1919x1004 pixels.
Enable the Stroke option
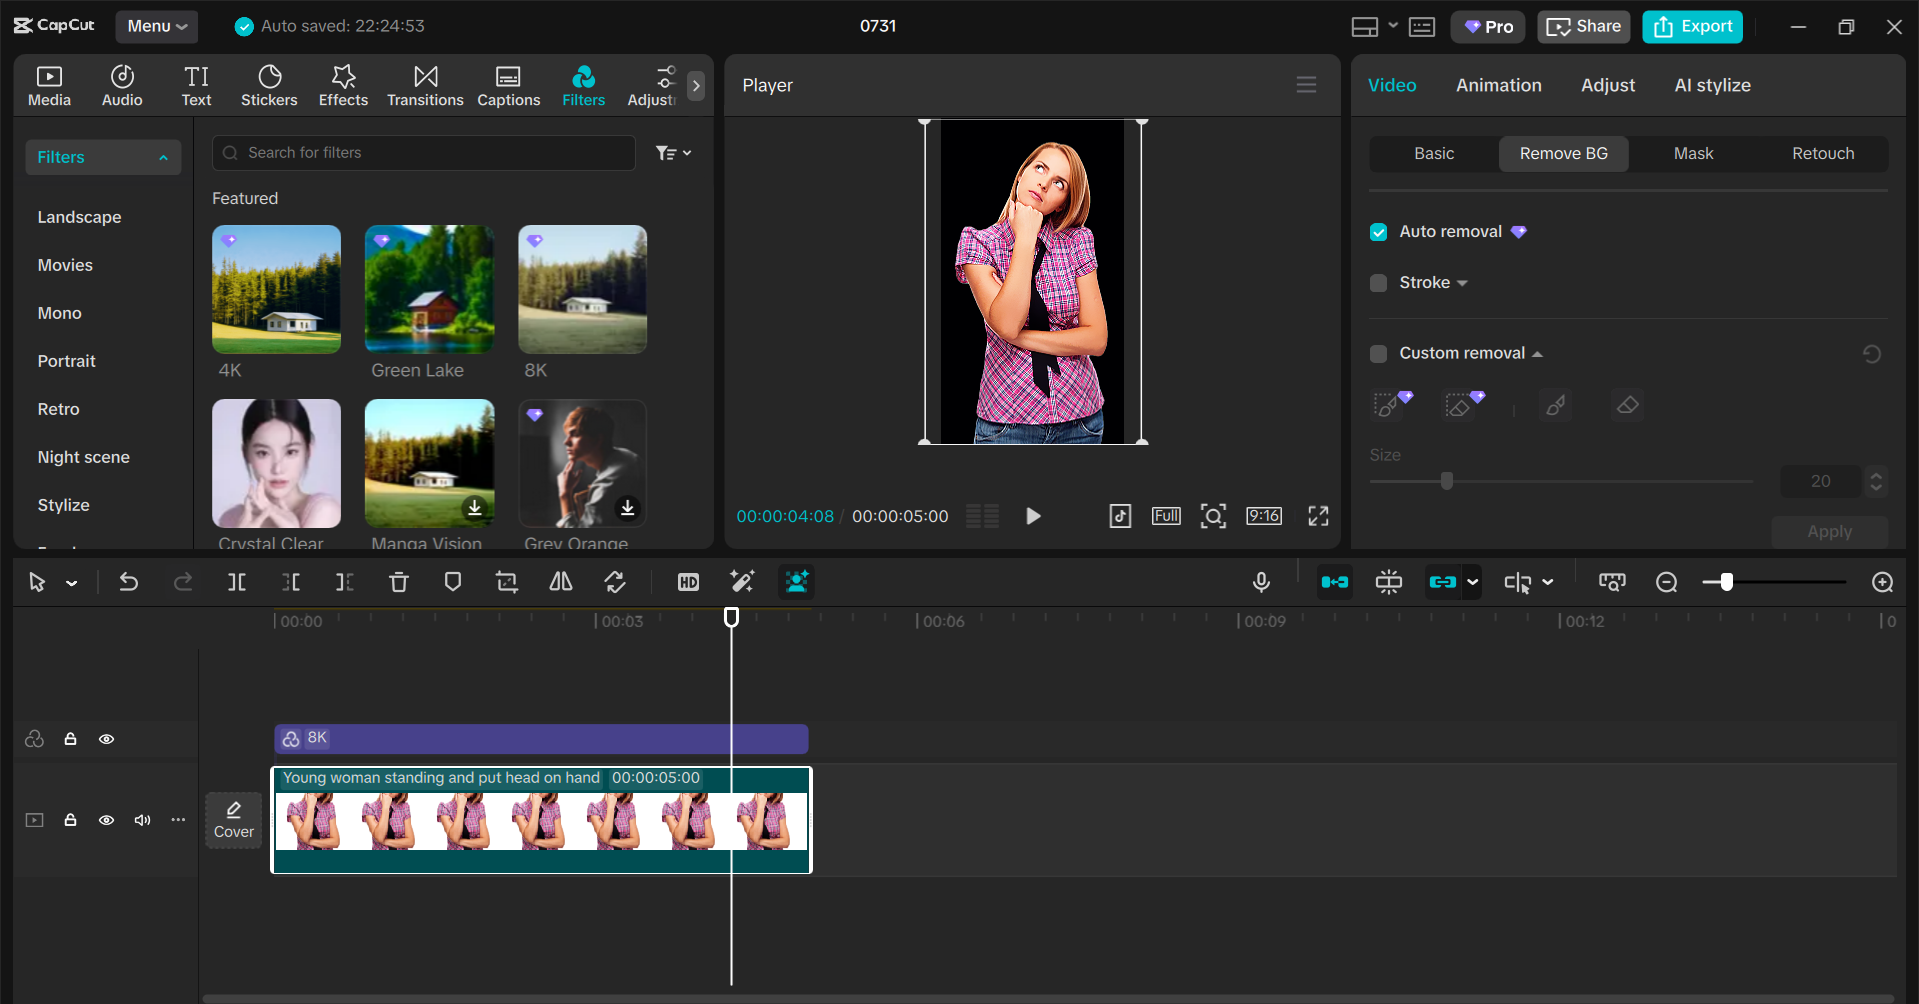[x=1378, y=283]
